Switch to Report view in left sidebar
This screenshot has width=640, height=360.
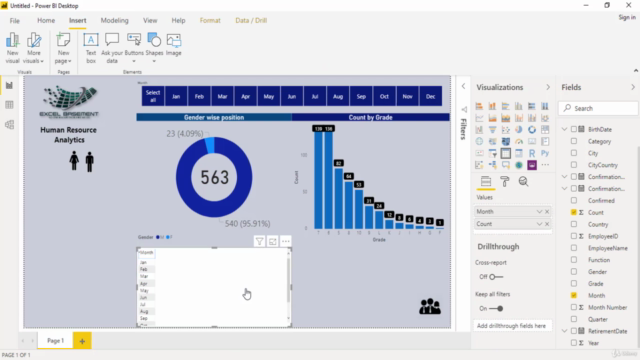click(9, 85)
